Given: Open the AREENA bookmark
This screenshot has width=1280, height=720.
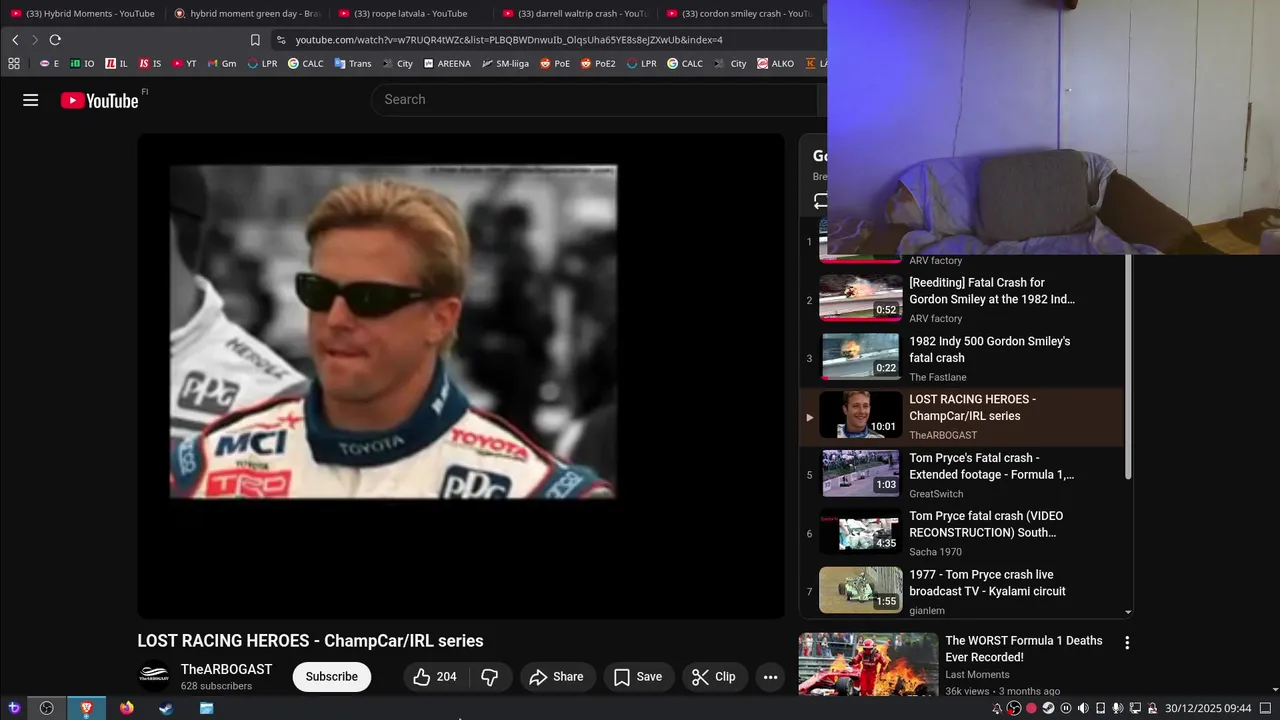Looking at the screenshot, I should [447, 63].
